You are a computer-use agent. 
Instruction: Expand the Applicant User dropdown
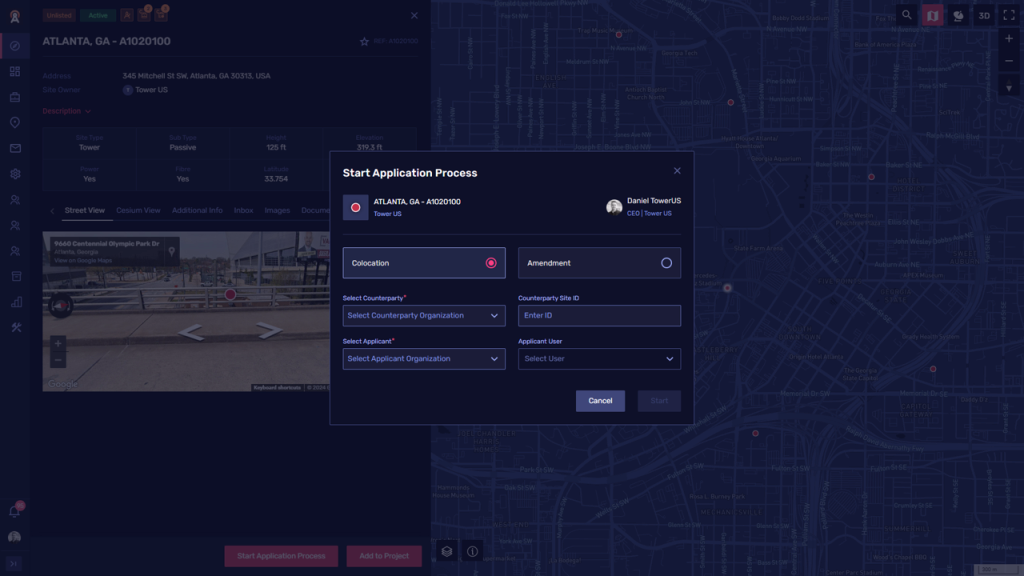click(x=599, y=359)
